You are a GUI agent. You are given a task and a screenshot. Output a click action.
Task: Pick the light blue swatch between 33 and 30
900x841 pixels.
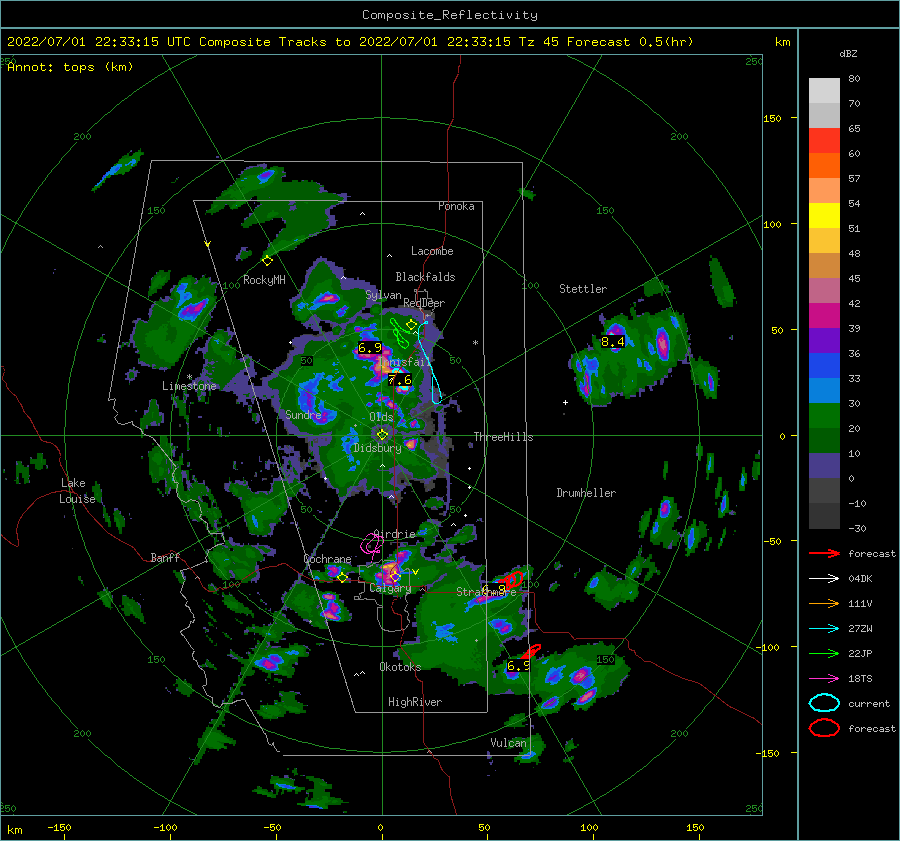pyautogui.click(x=824, y=390)
